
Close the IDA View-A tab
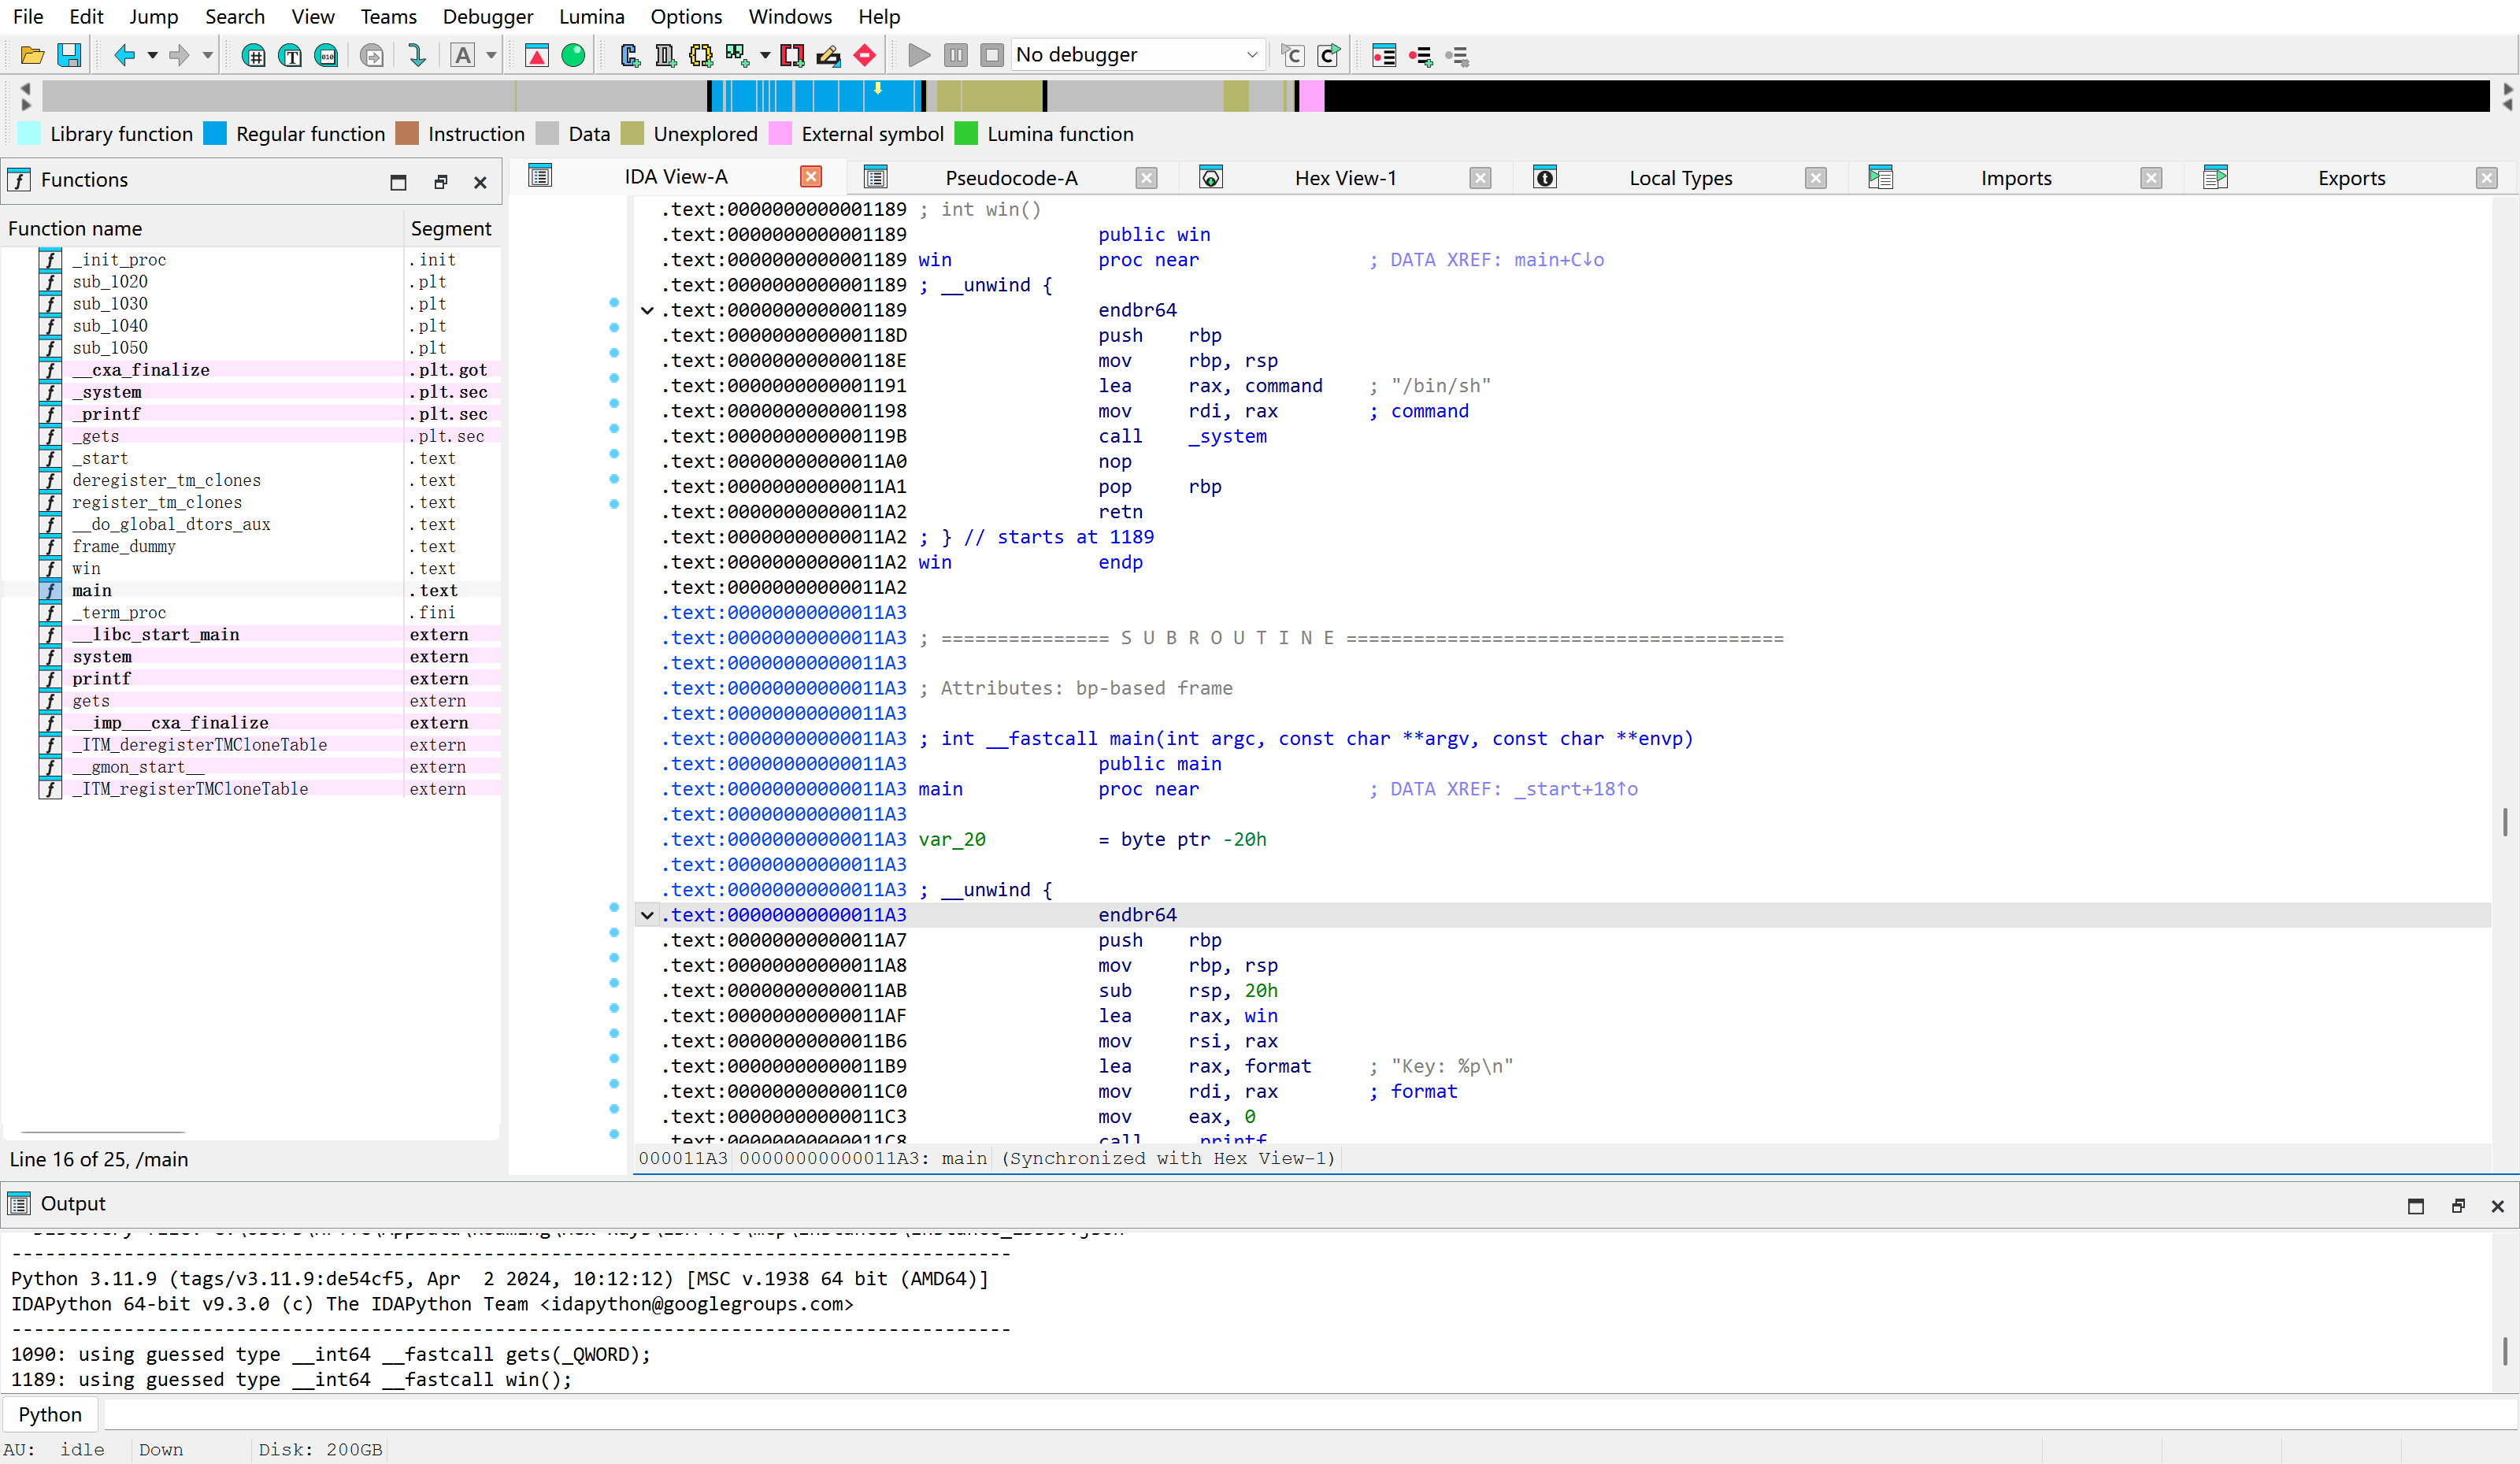(811, 177)
